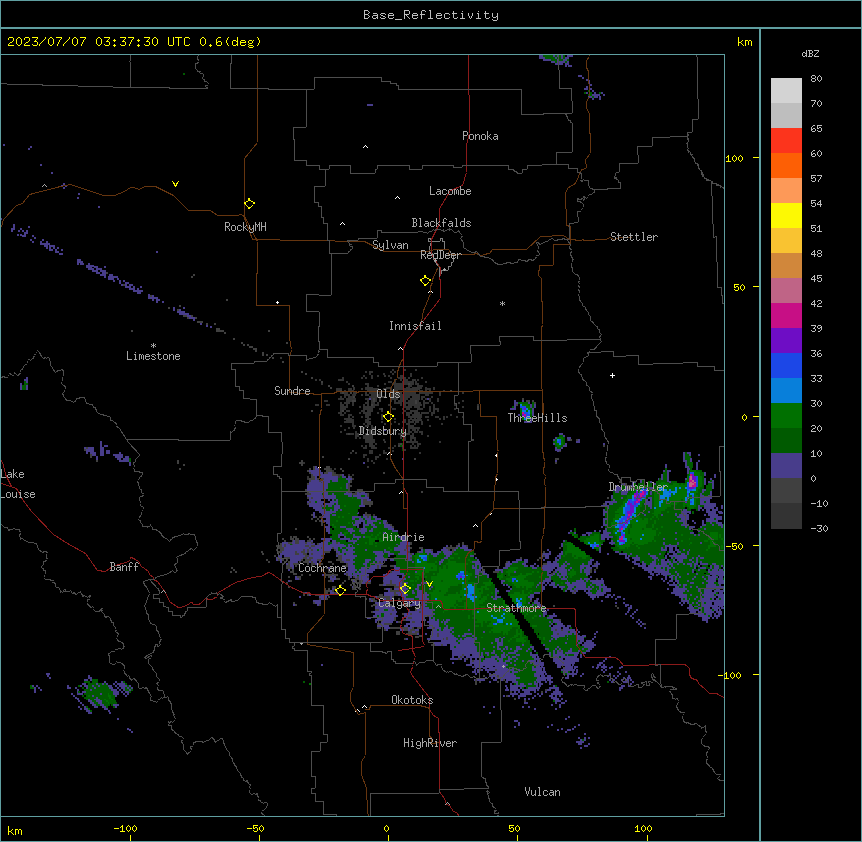This screenshot has height=842, width=862.
Task: Click the HighRiver label
Action: coord(430,743)
